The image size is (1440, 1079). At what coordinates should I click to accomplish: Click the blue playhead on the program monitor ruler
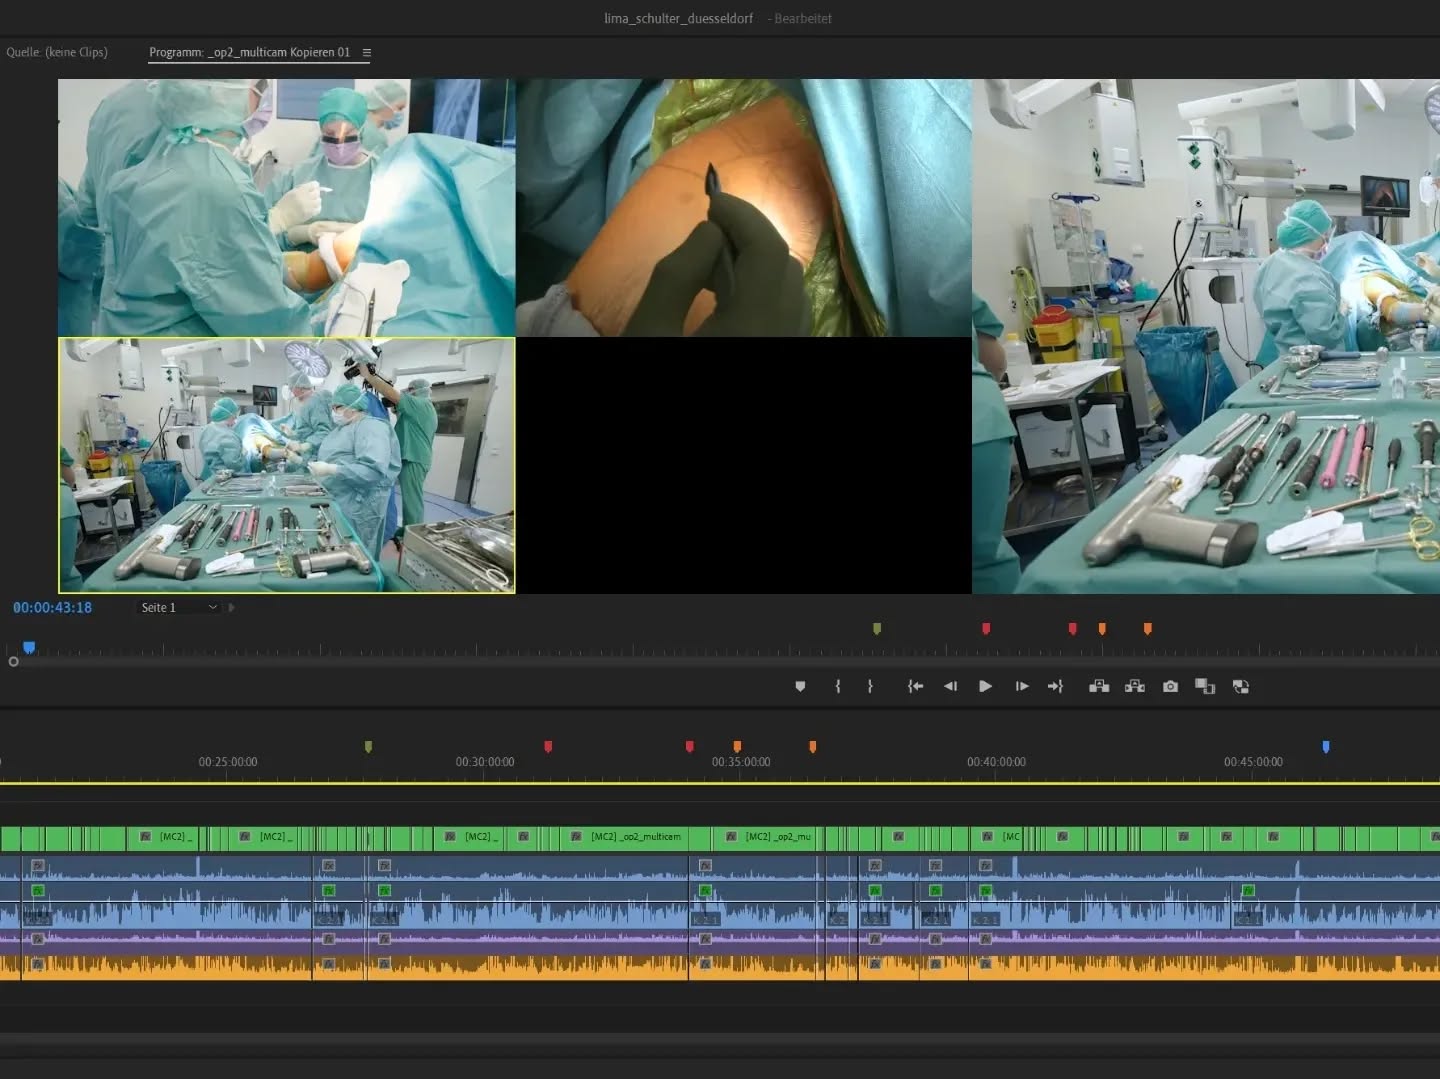tap(29, 648)
